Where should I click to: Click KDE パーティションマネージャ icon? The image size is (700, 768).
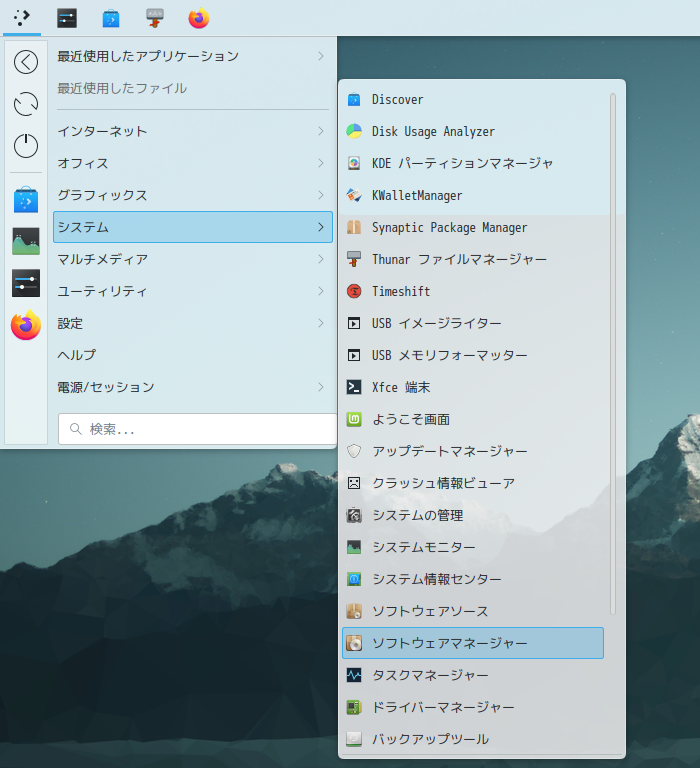pyautogui.click(x=354, y=163)
